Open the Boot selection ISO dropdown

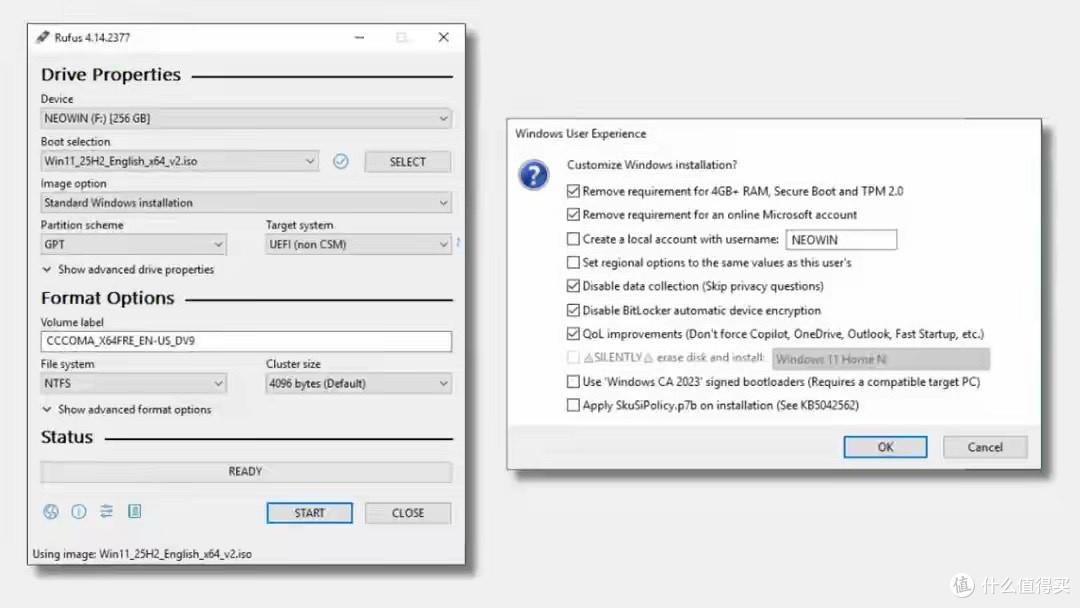click(x=179, y=161)
